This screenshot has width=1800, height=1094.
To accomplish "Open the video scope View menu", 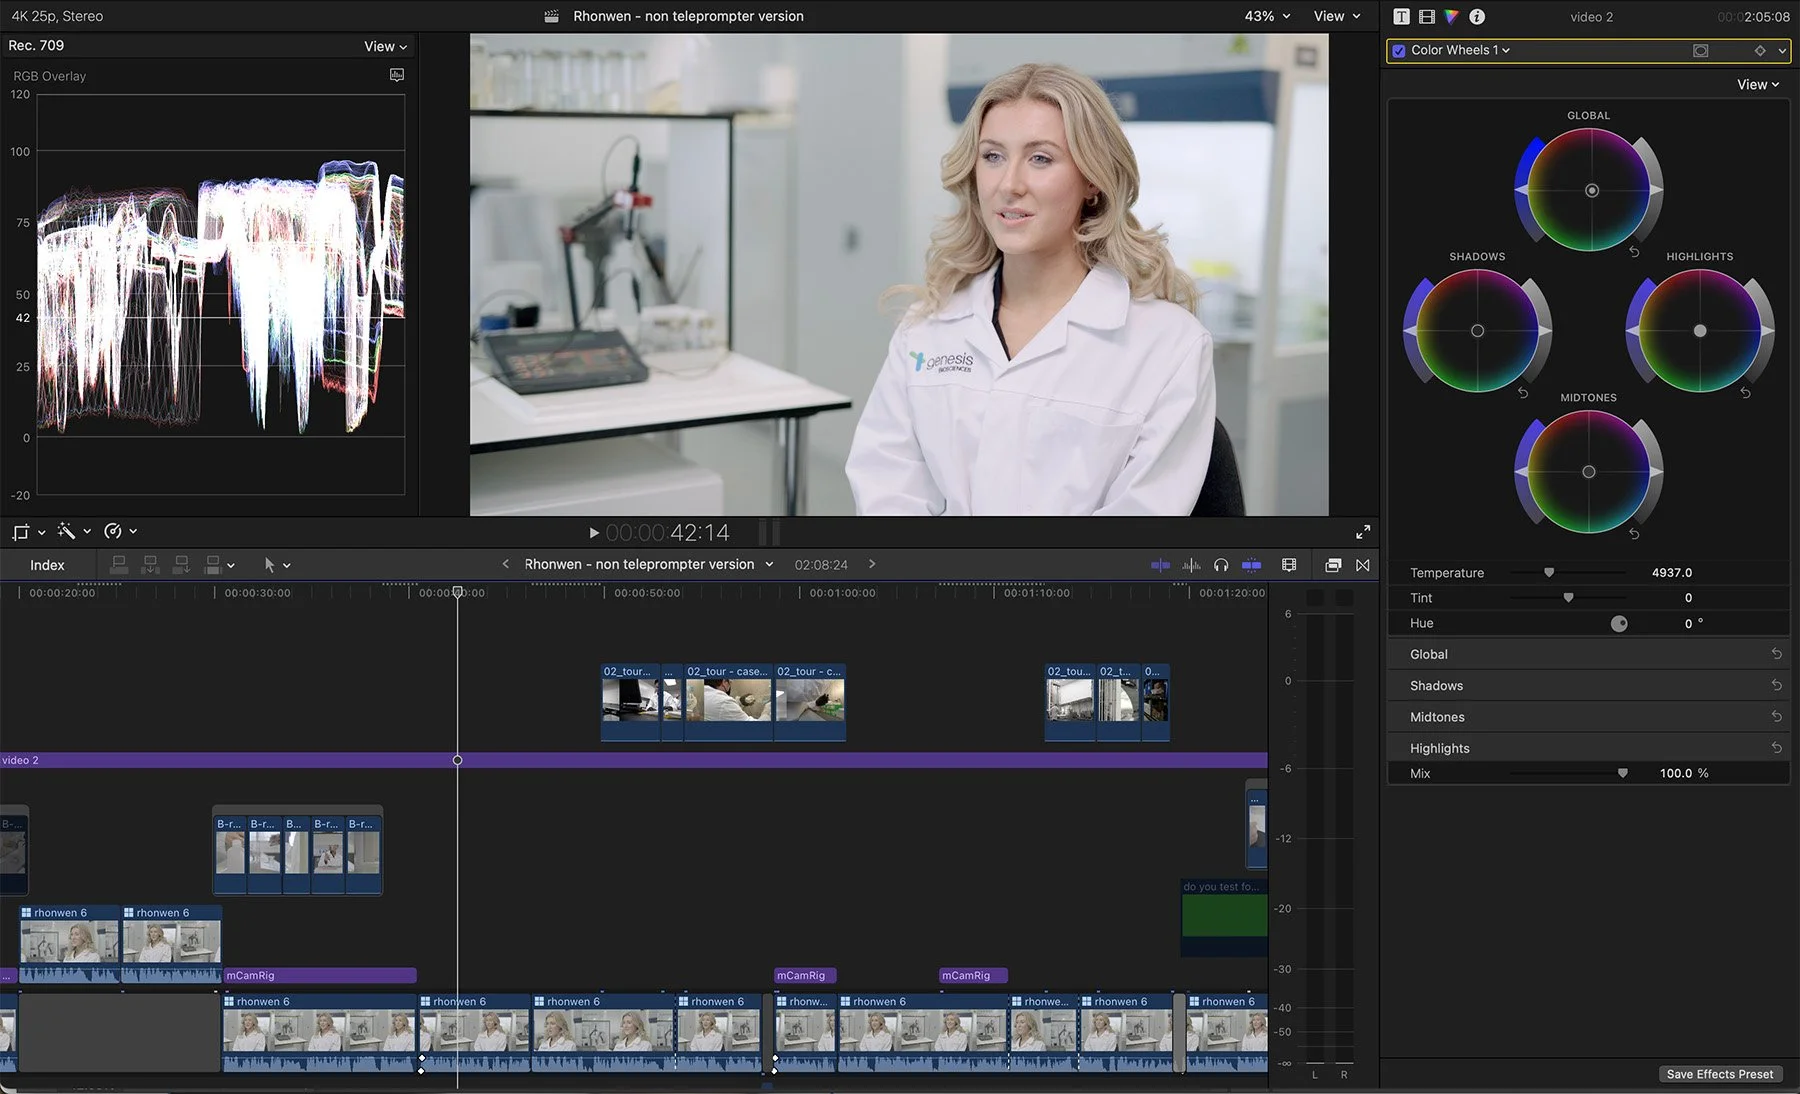I will click(x=385, y=47).
